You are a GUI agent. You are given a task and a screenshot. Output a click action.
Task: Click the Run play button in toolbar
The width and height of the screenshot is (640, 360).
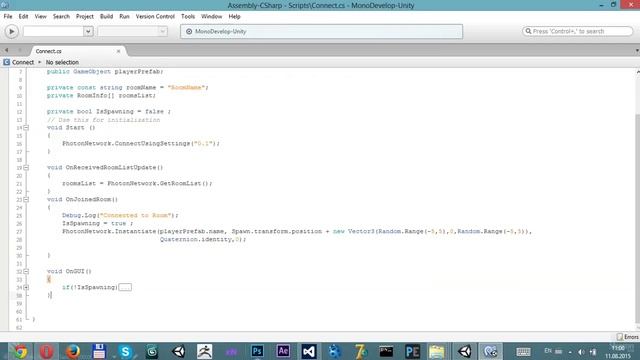click(x=11, y=31)
